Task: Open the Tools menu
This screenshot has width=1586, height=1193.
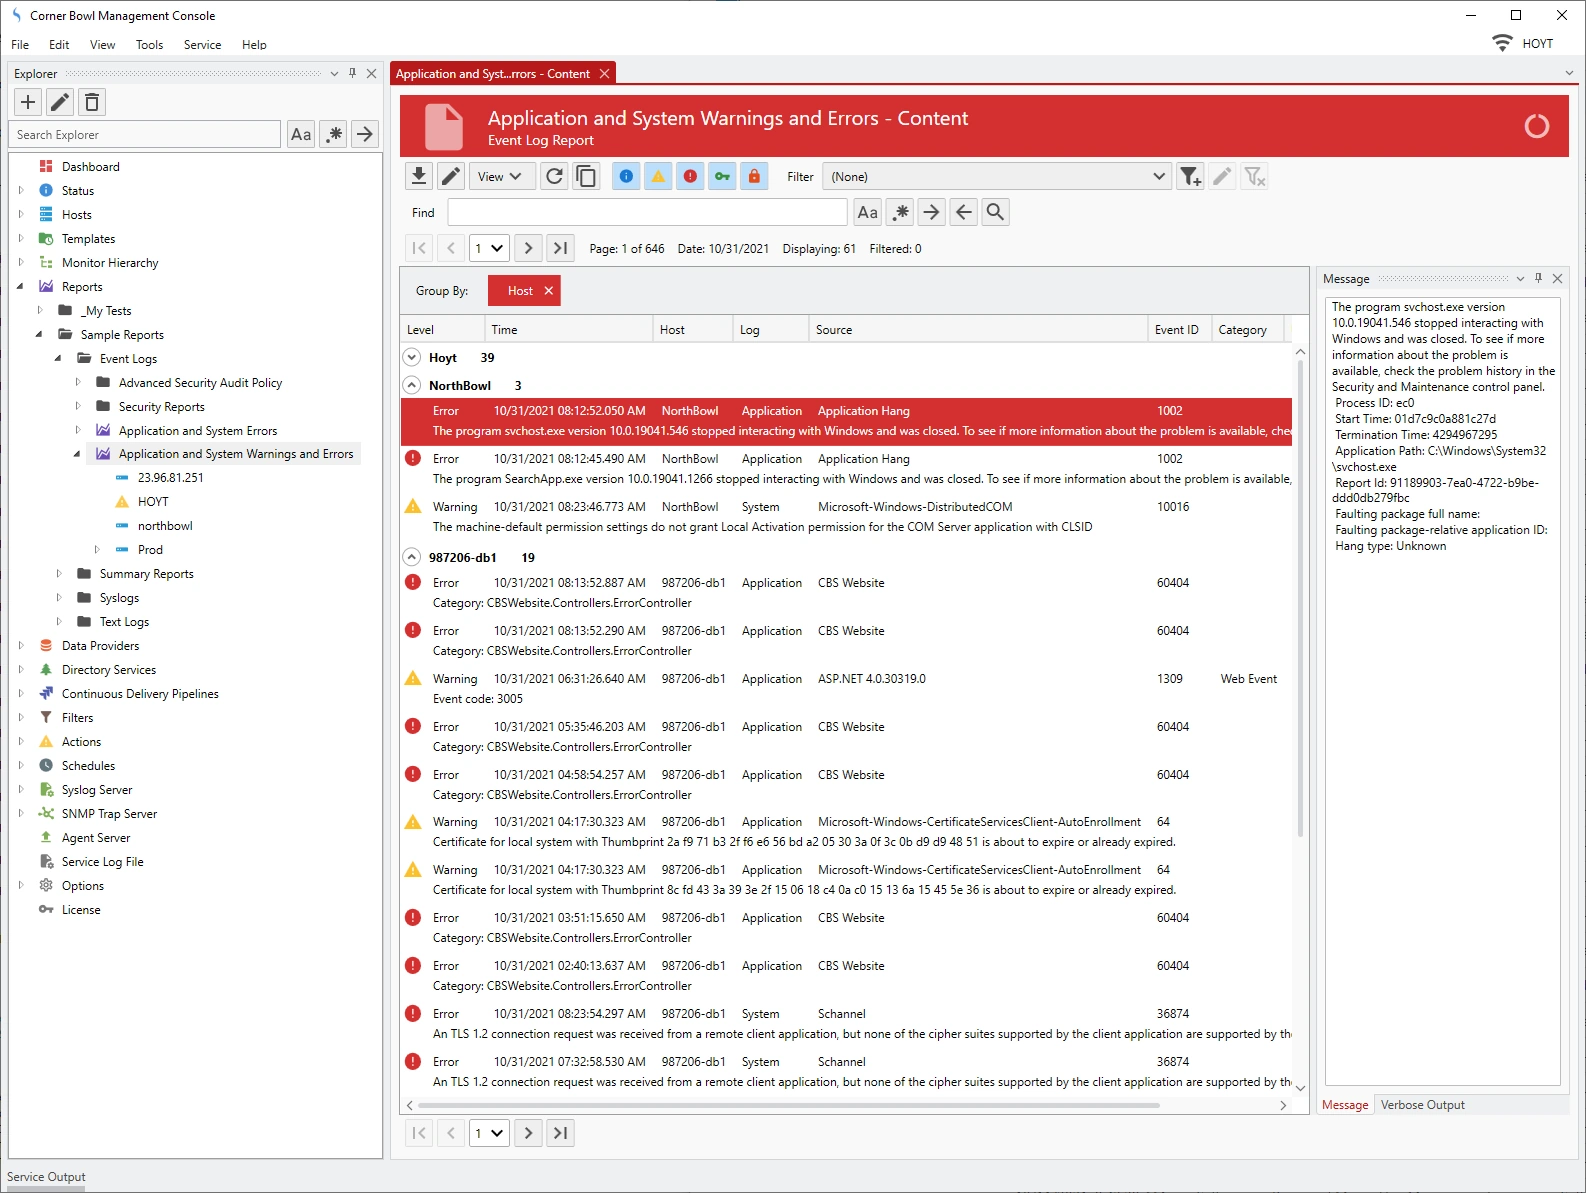Action: click(x=149, y=45)
